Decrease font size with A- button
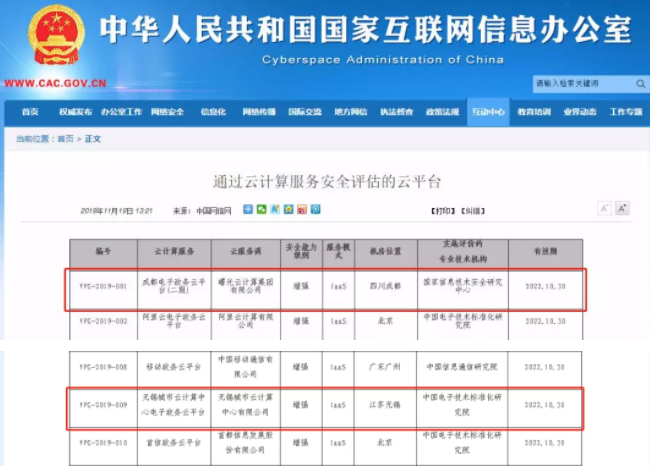The height and width of the screenshot is (471, 650). pyautogui.click(x=604, y=208)
